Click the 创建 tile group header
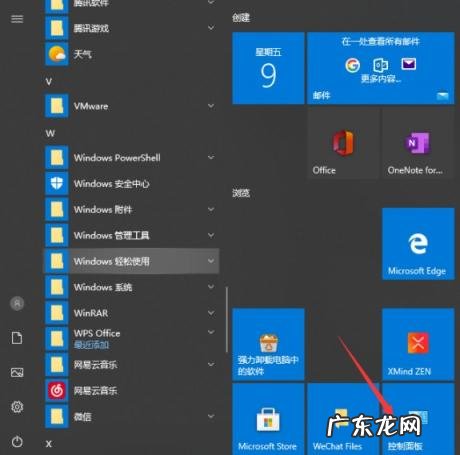The width and height of the screenshot is (460, 455). (x=241, y=17)
